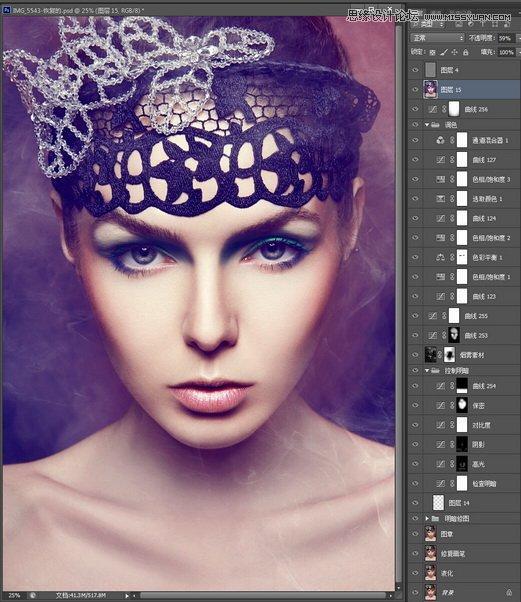Click the lock all padlock icon
This screenshot has height=602, width=521.
tap(465, 52)
